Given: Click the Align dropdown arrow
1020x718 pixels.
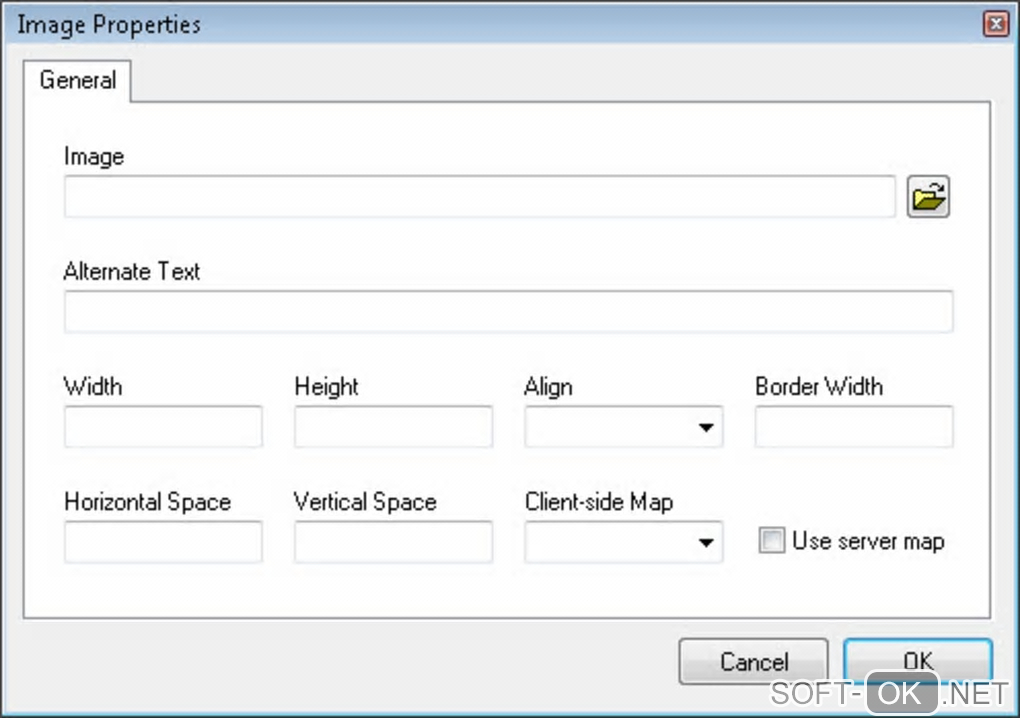Looking at the screenshot, I should [x=706, y=428].
